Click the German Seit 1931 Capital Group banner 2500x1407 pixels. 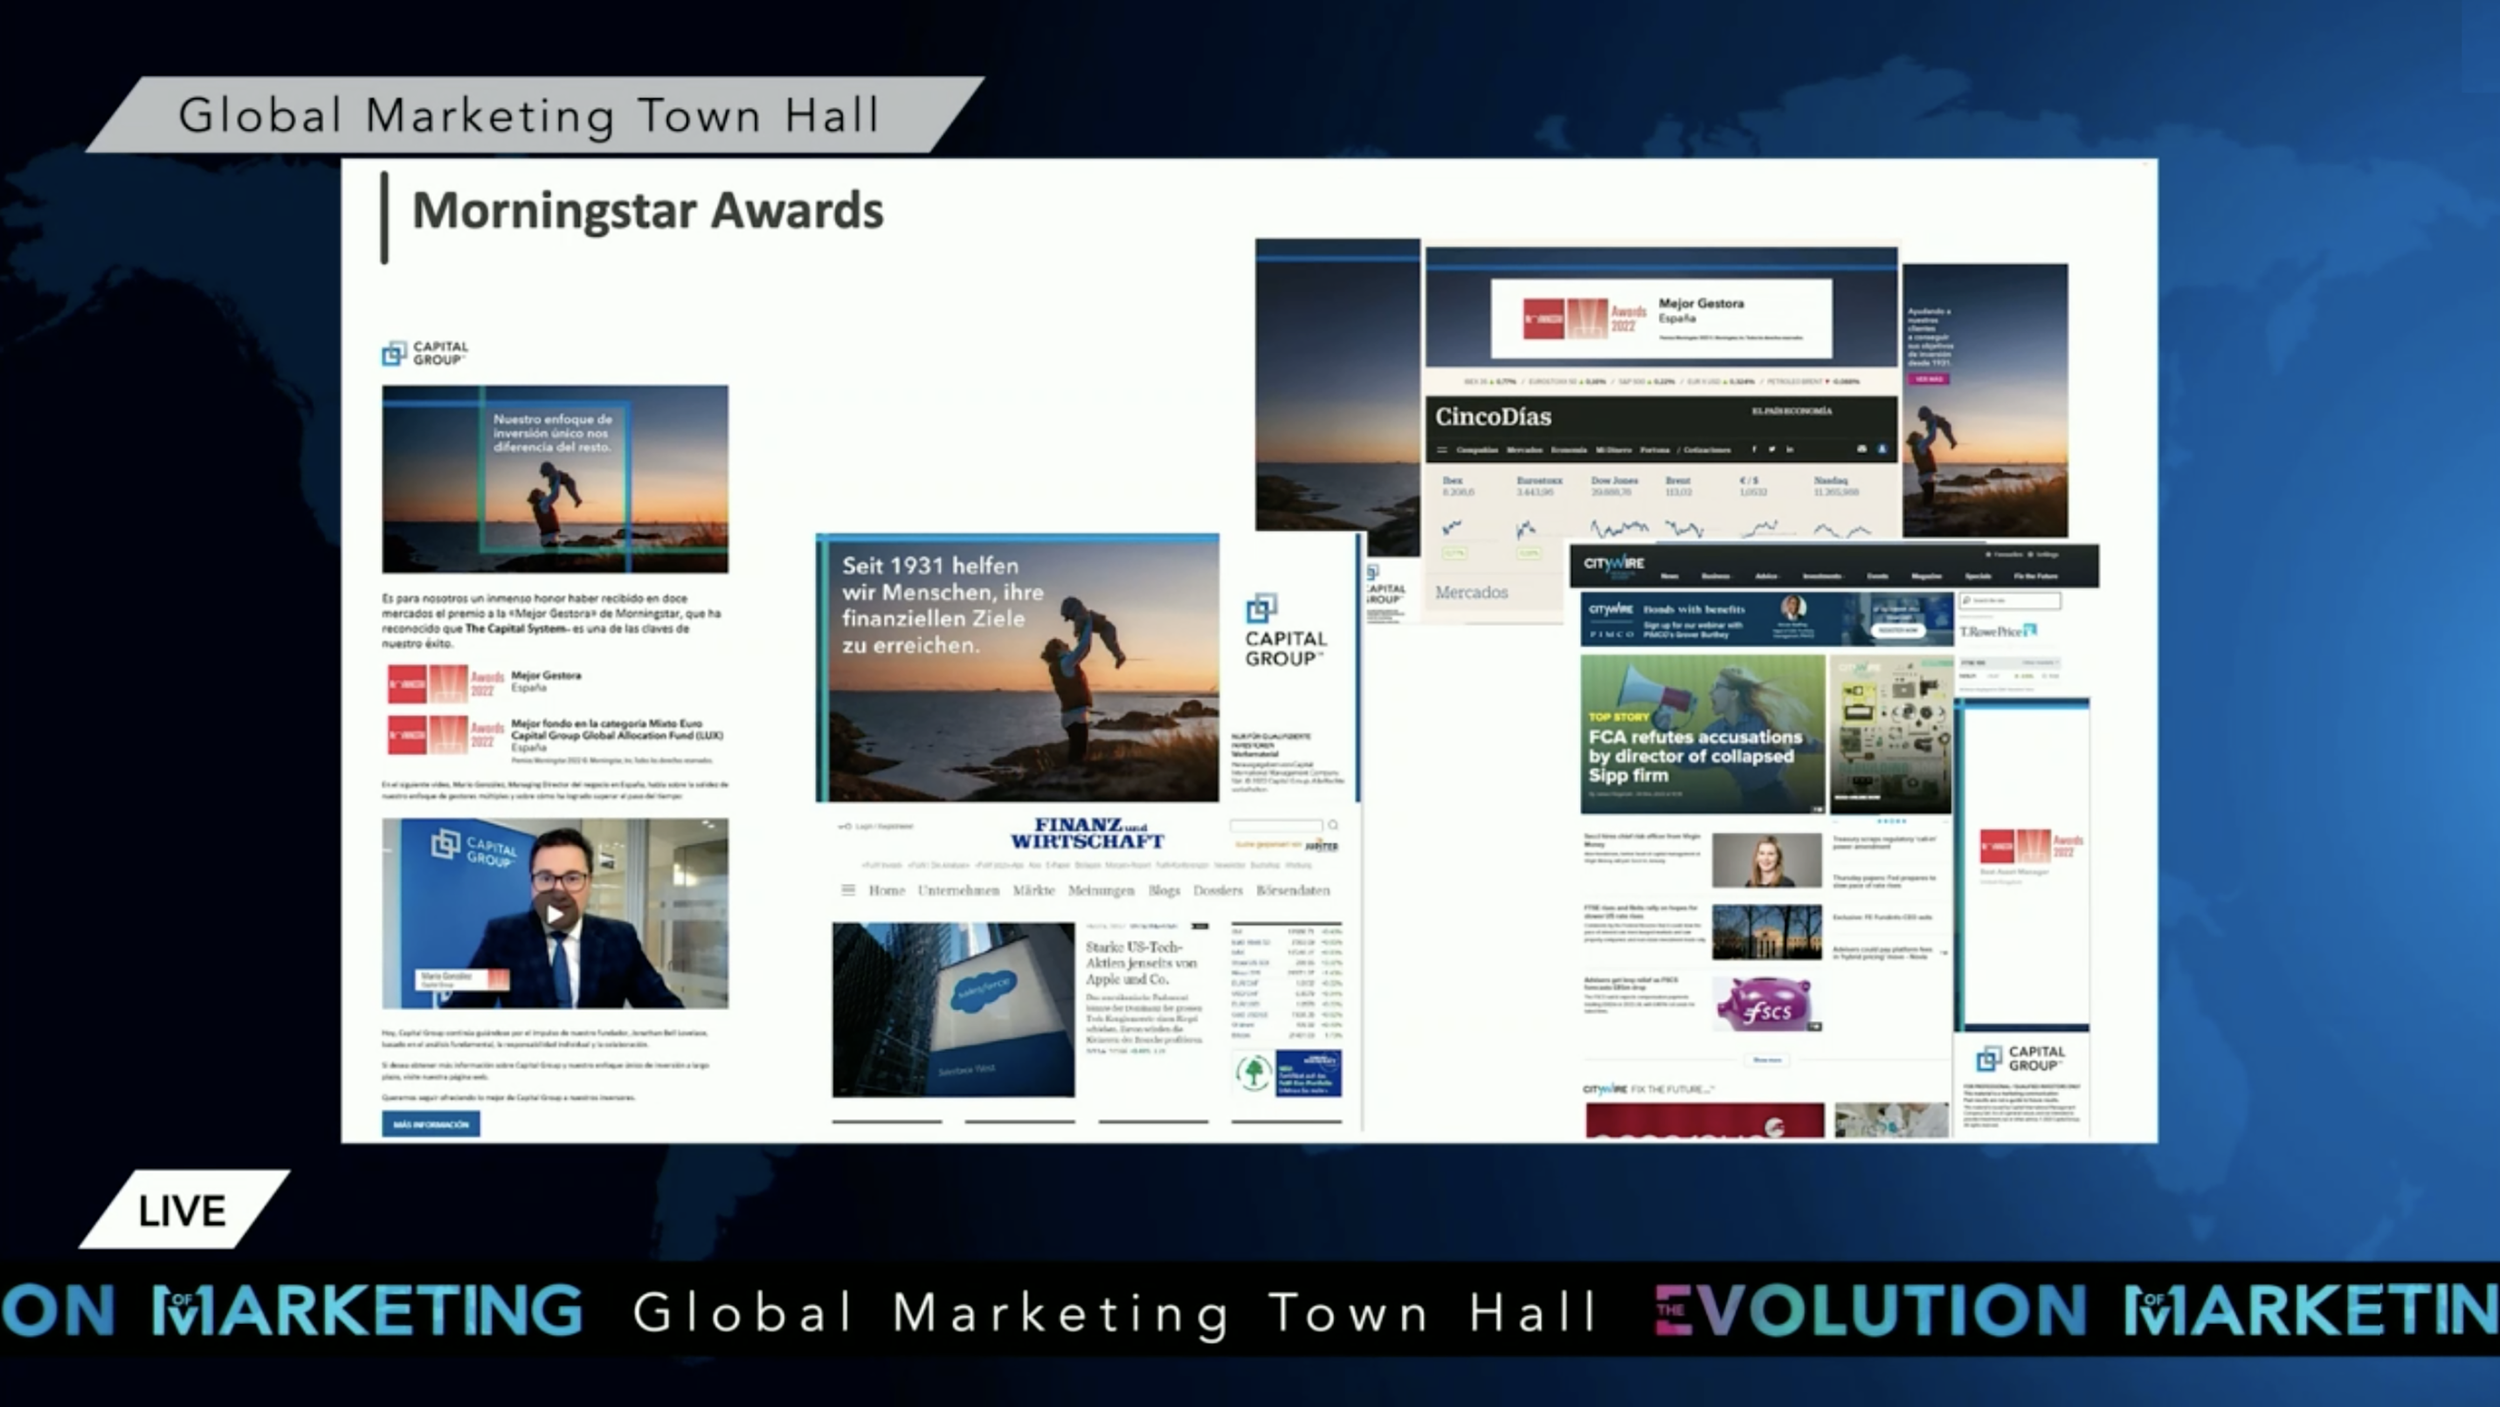pos(1018,668)
